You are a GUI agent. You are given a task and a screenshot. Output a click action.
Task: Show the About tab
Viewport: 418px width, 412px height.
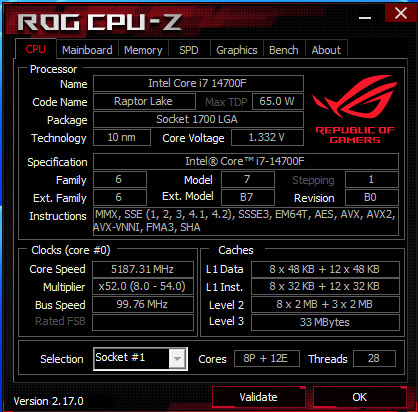326,50
